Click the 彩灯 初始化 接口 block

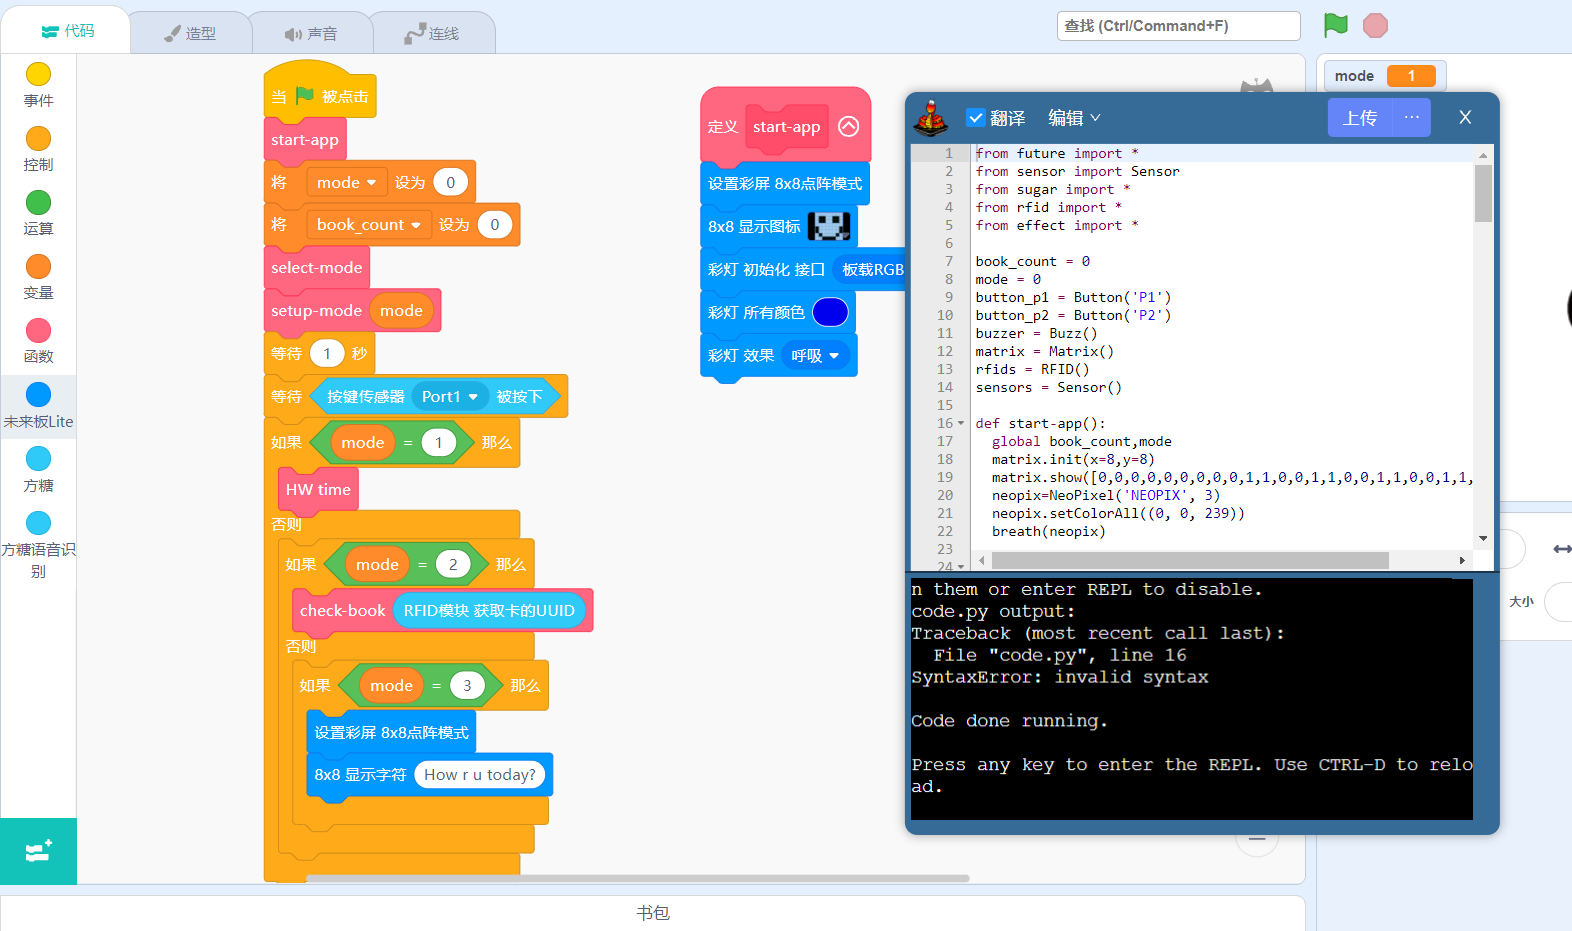click(x=766, y=270)
